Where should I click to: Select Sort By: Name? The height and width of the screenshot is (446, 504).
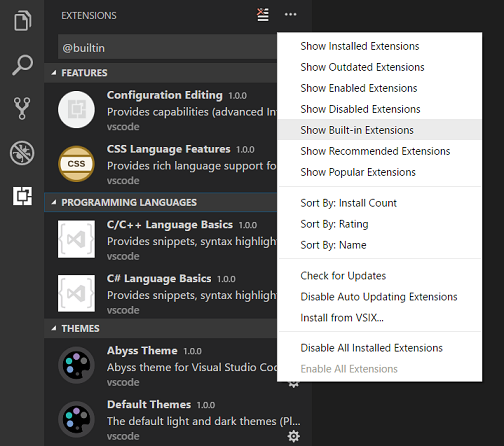point(379,245)
